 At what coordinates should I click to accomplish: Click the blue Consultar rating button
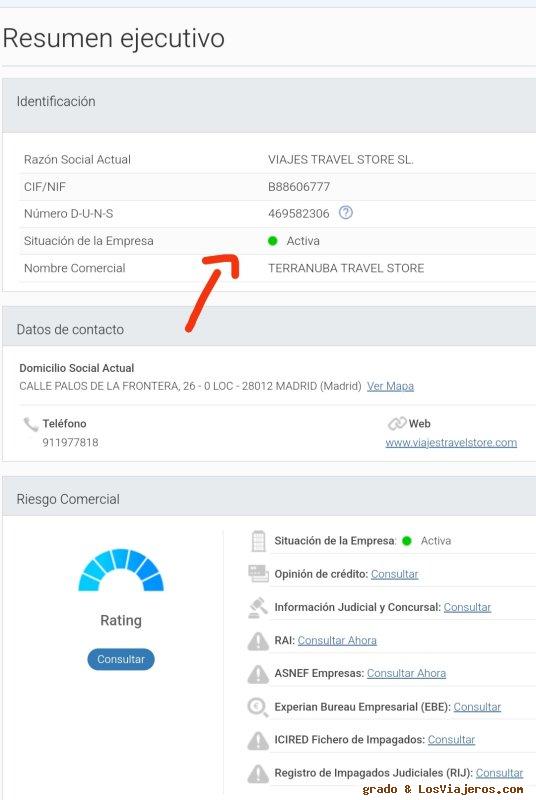[121, 659]
